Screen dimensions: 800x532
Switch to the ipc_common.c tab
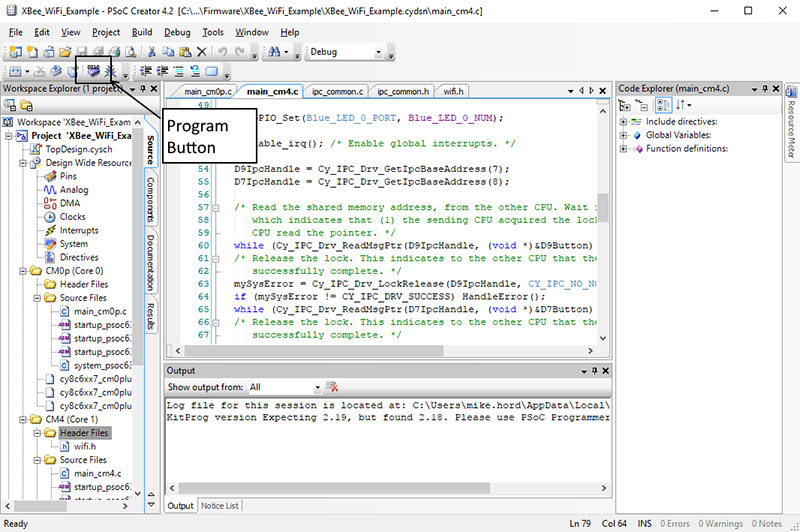tap(337, 92)
